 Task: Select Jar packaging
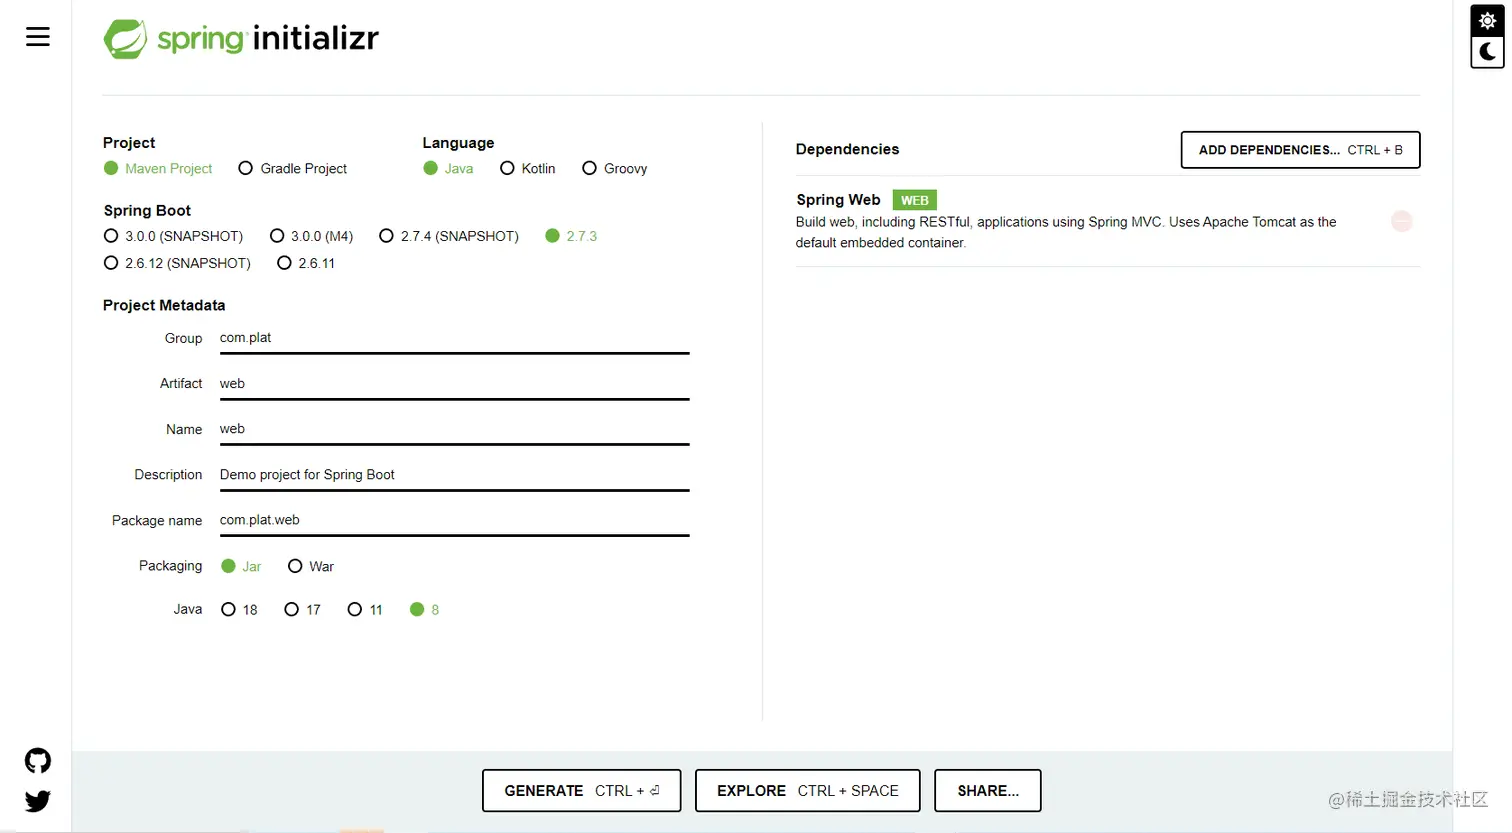[241, 566]
